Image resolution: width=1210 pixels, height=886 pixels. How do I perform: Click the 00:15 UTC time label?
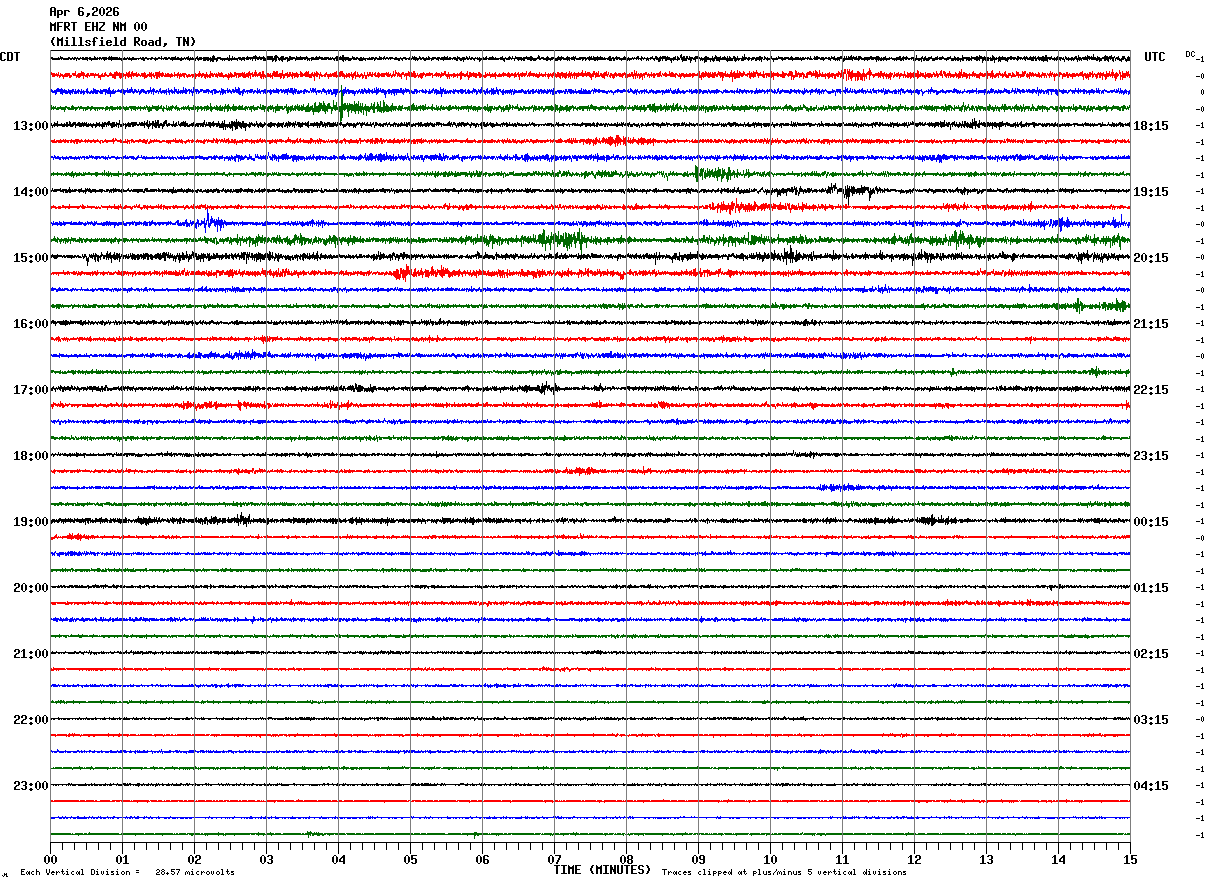coord(1151,521)
